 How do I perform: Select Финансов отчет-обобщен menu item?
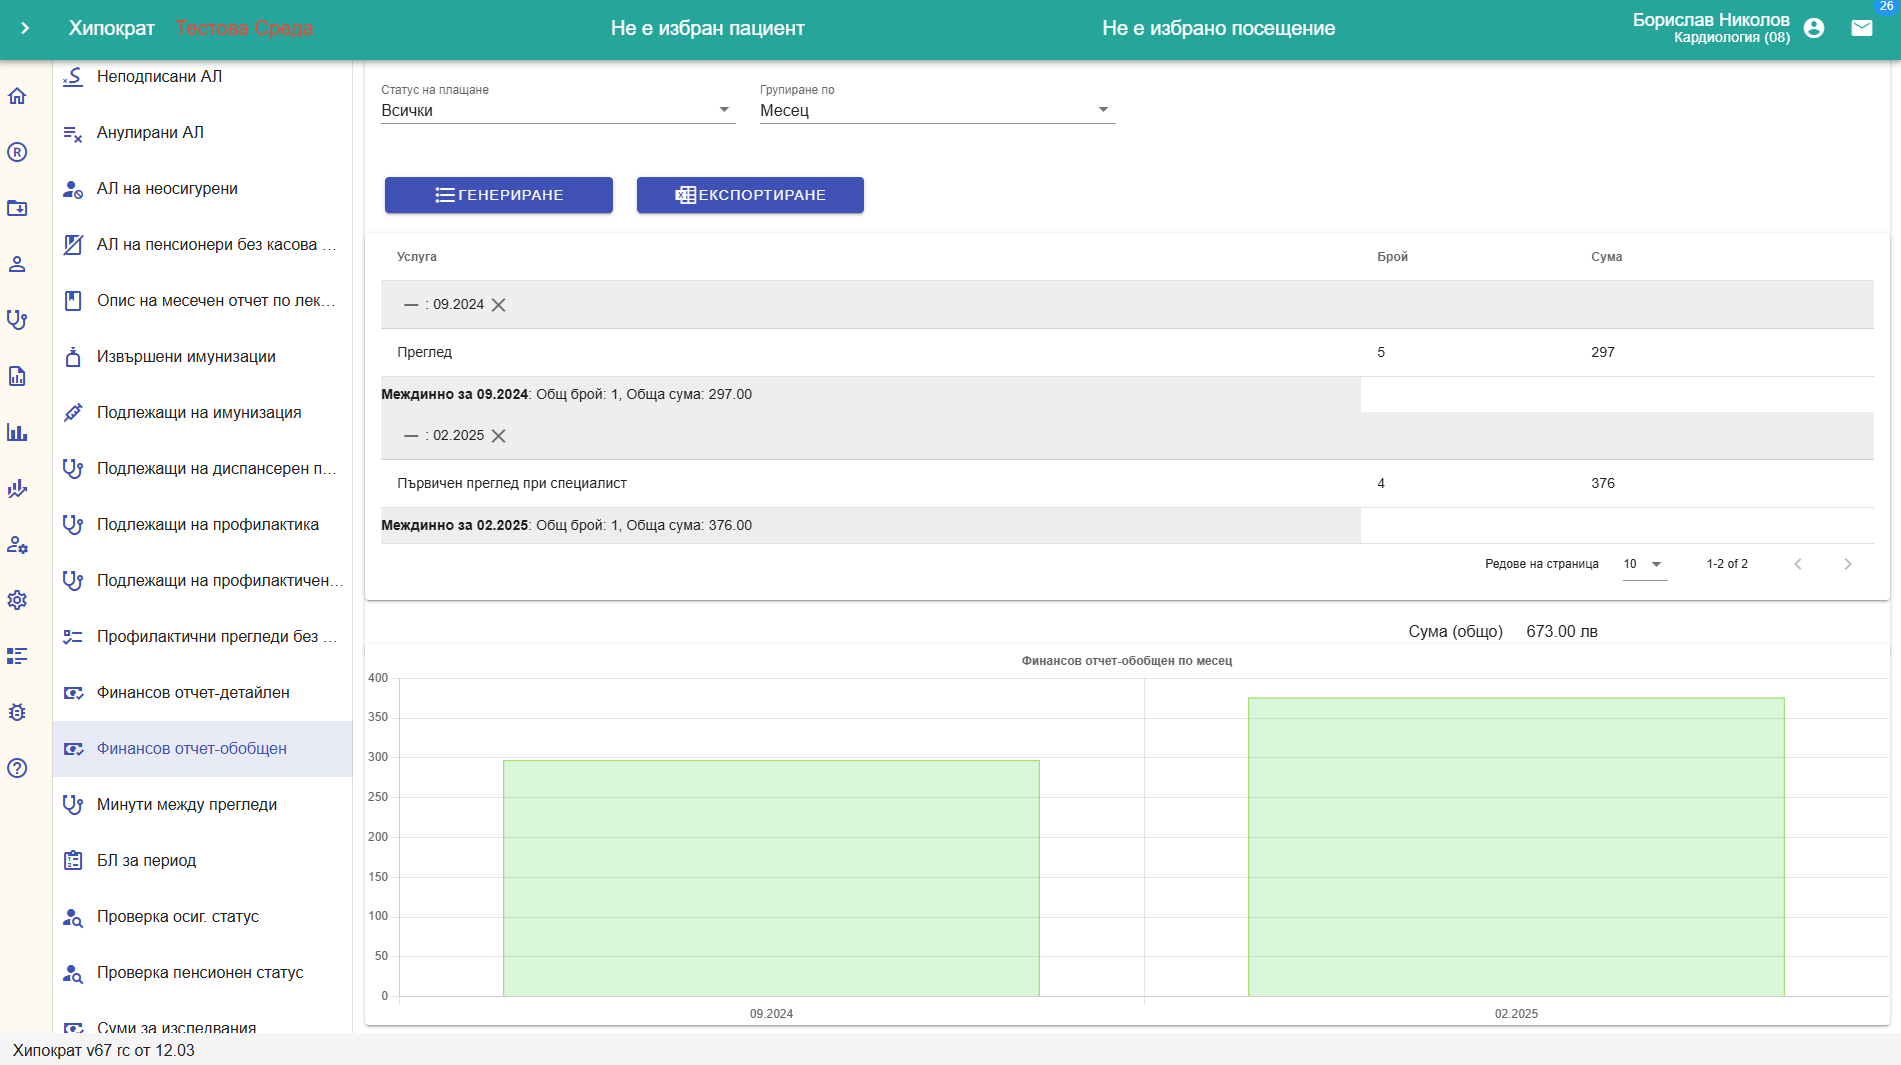(x=203, y=749)
